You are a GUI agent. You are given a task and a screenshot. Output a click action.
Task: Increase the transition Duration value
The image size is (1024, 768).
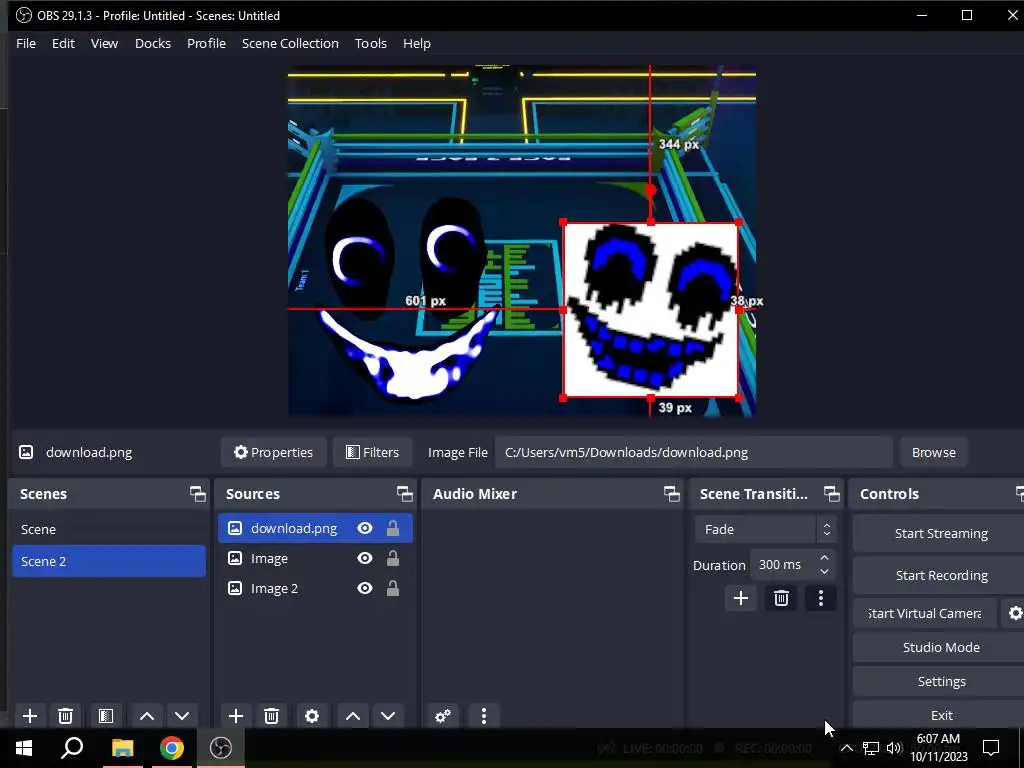point(824,558)
